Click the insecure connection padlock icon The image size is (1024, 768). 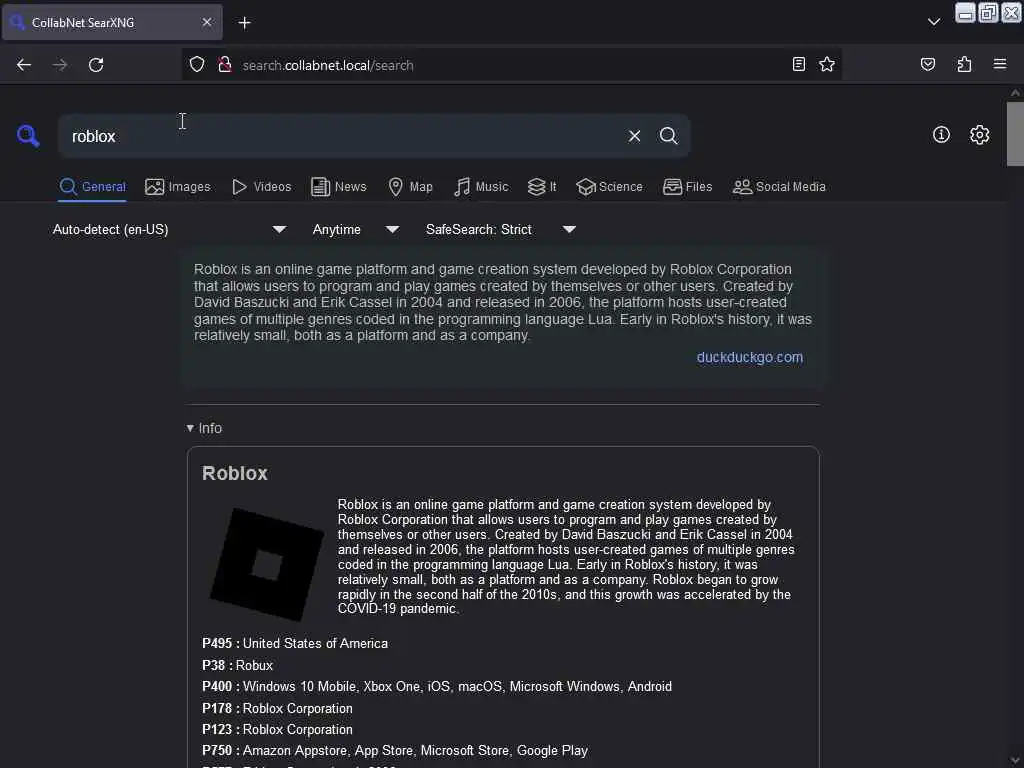(225, 65)
